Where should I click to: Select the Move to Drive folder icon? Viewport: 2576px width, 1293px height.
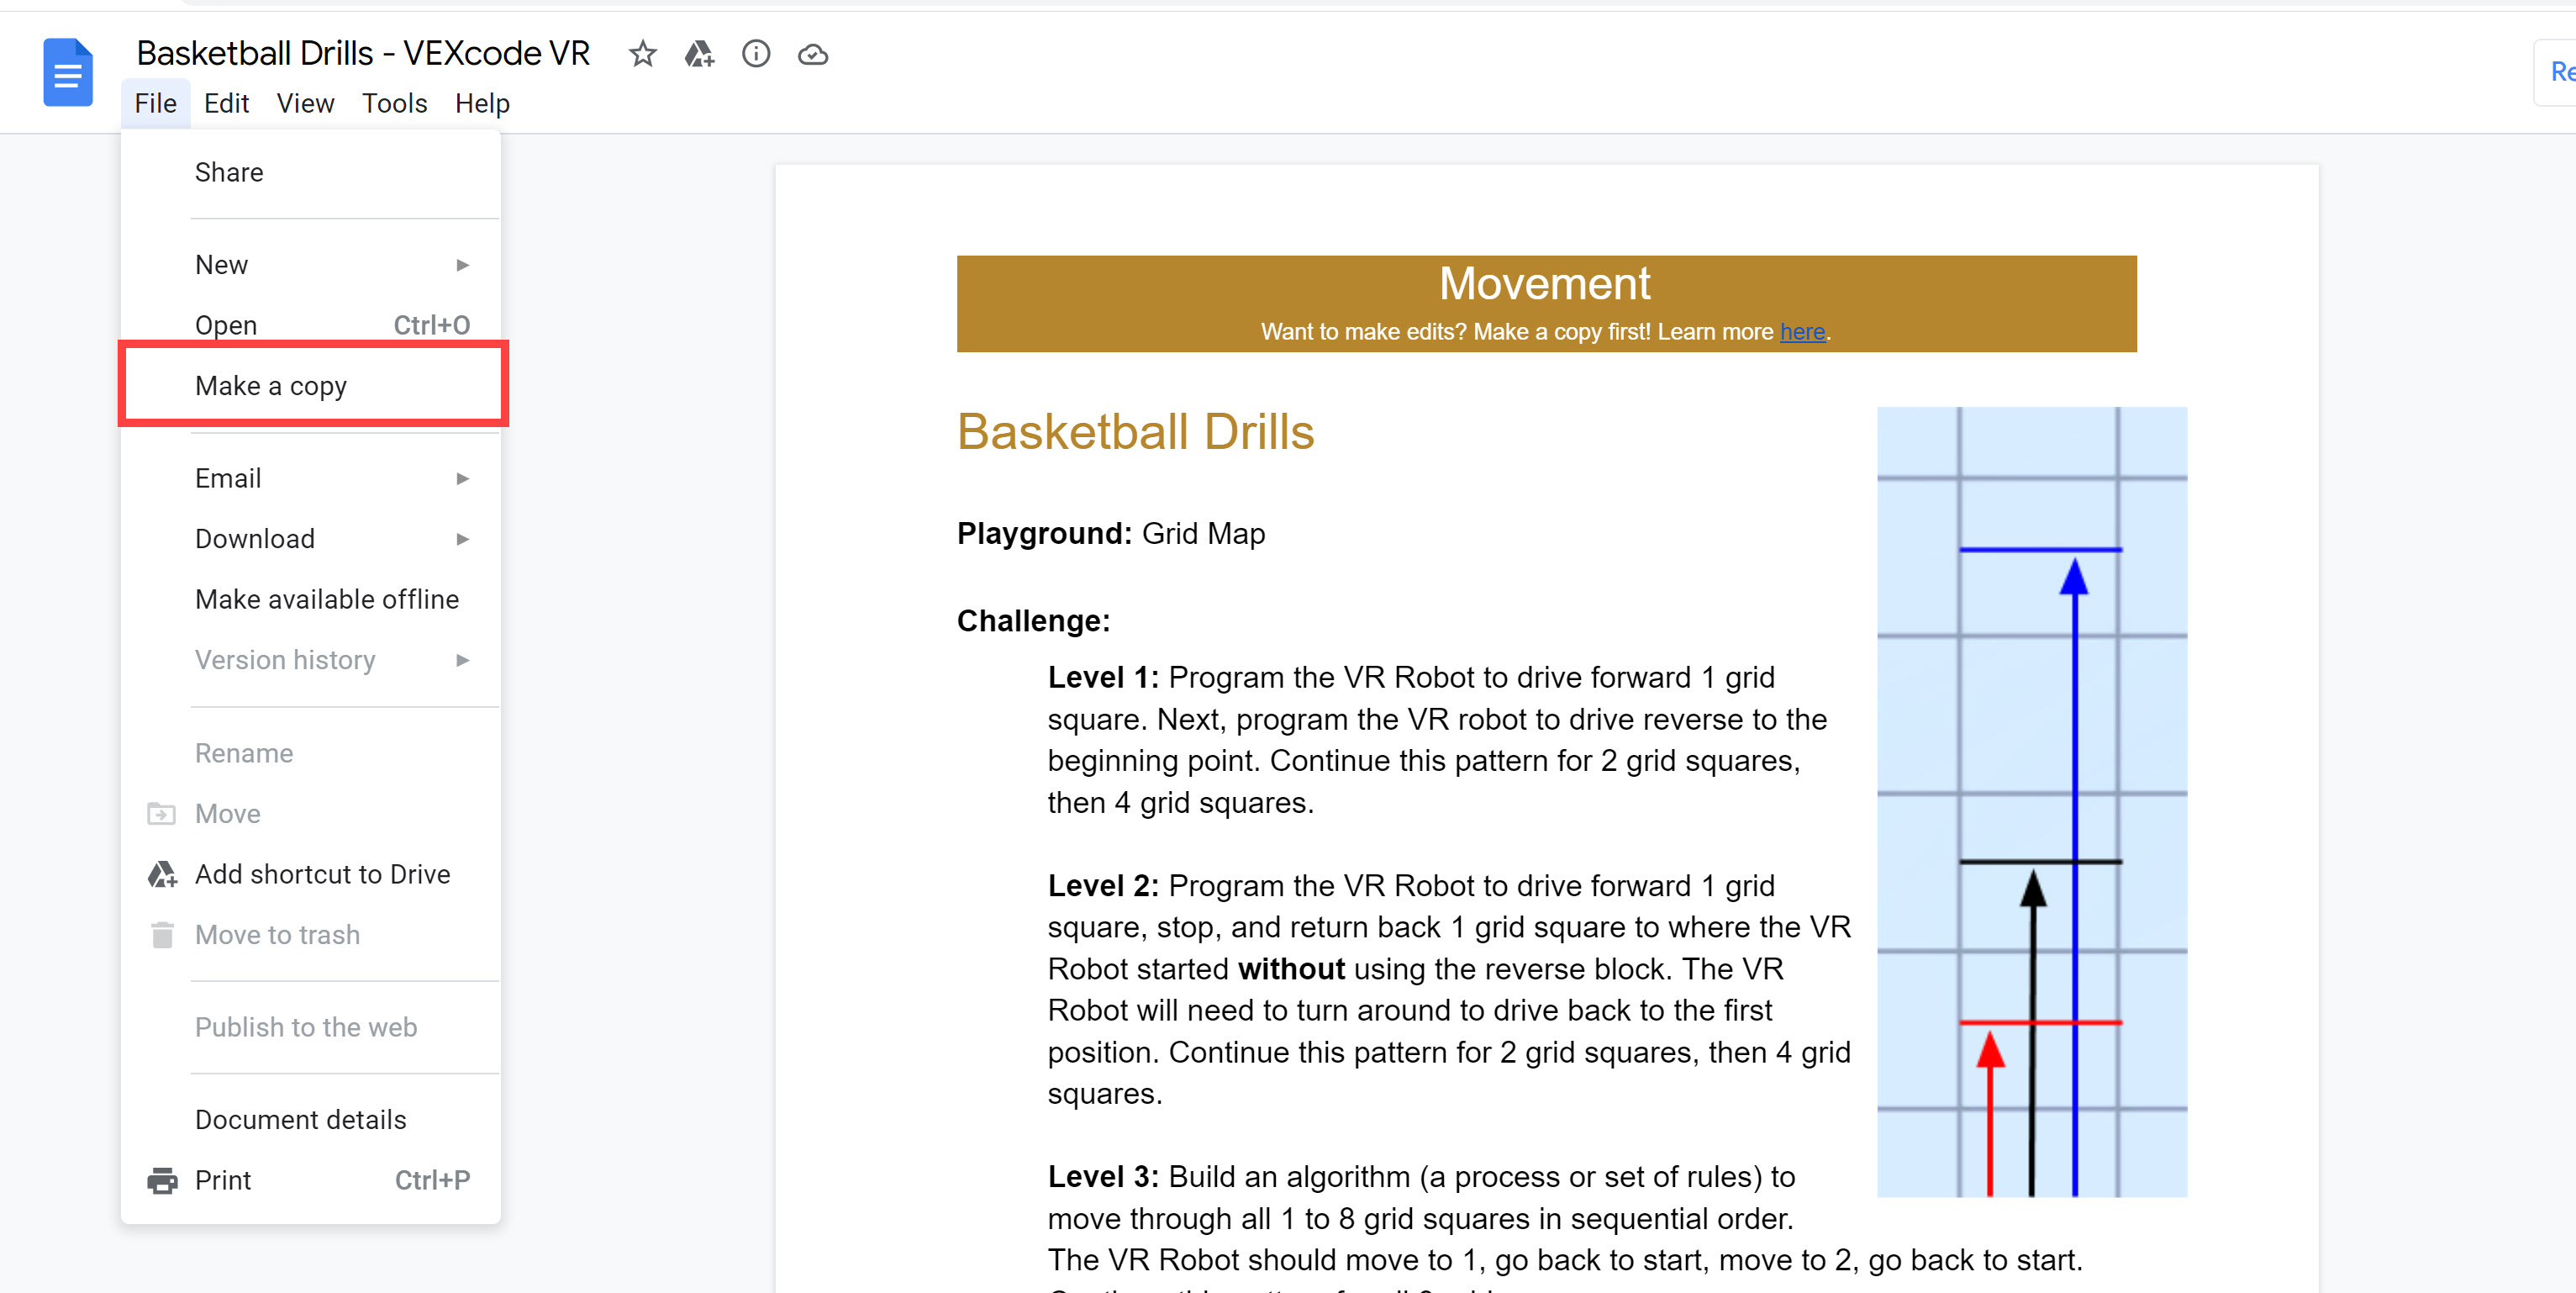700,54
